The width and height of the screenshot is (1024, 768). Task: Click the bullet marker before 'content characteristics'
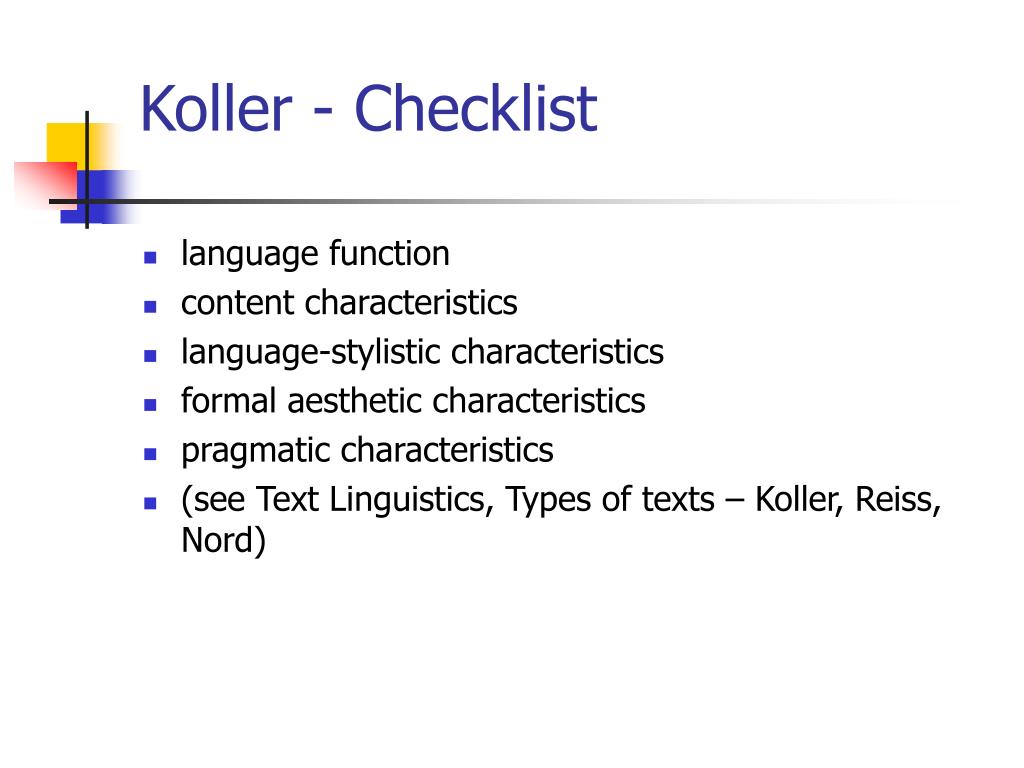[x=150, y=306]
